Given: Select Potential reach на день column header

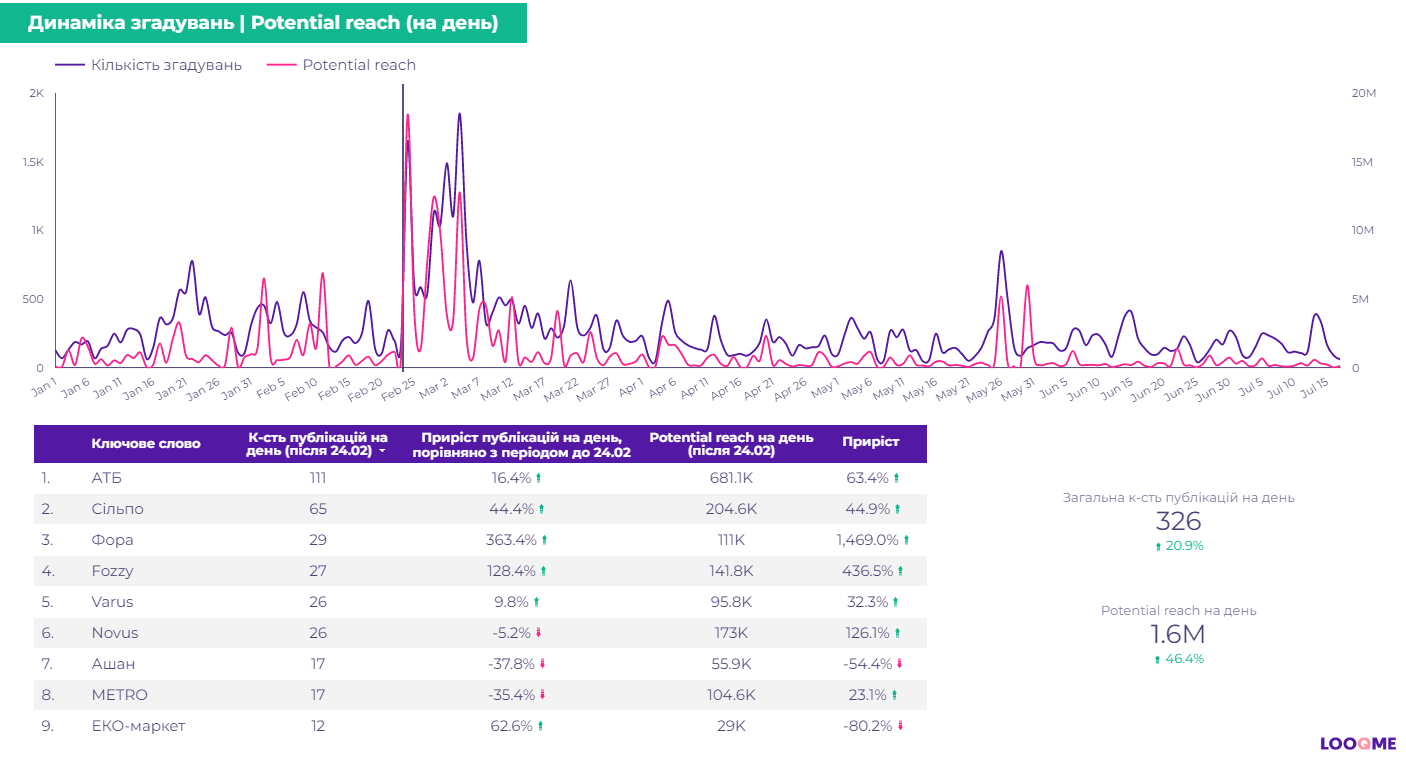Looking at the screenshot, I should [x=731, y=444].
